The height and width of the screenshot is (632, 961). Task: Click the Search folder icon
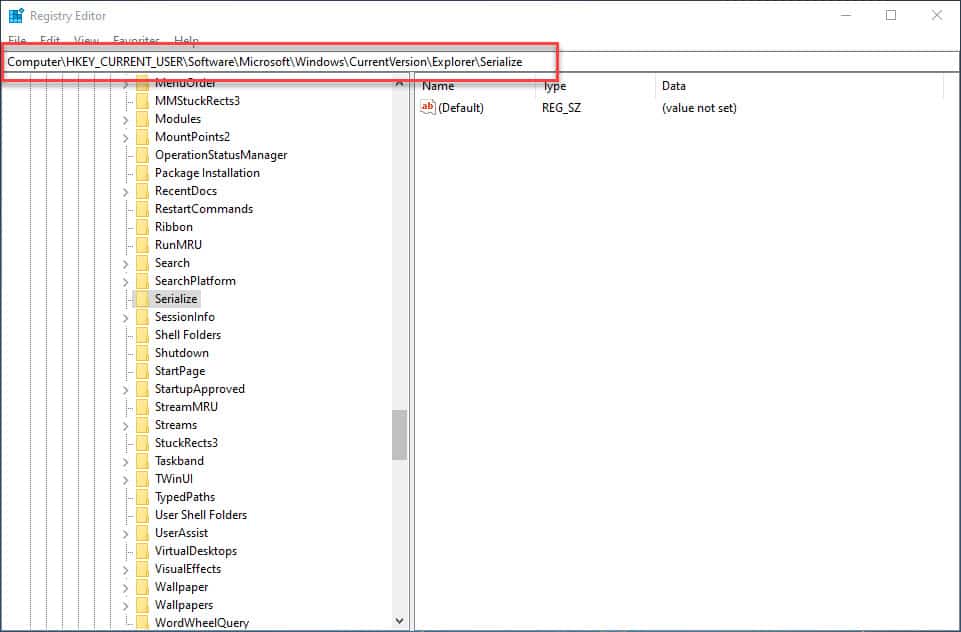pyautogui.click(x=142, y=263)
